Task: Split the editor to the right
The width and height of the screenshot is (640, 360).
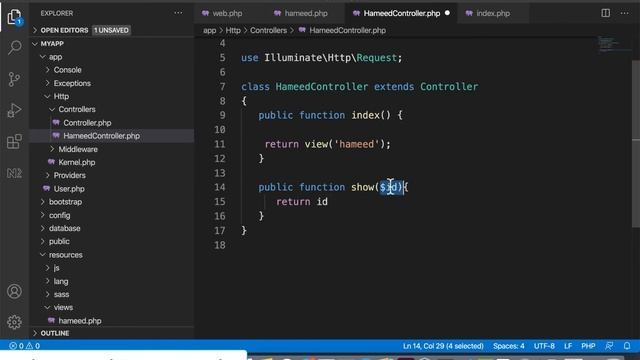Action: tap(606, 13)
